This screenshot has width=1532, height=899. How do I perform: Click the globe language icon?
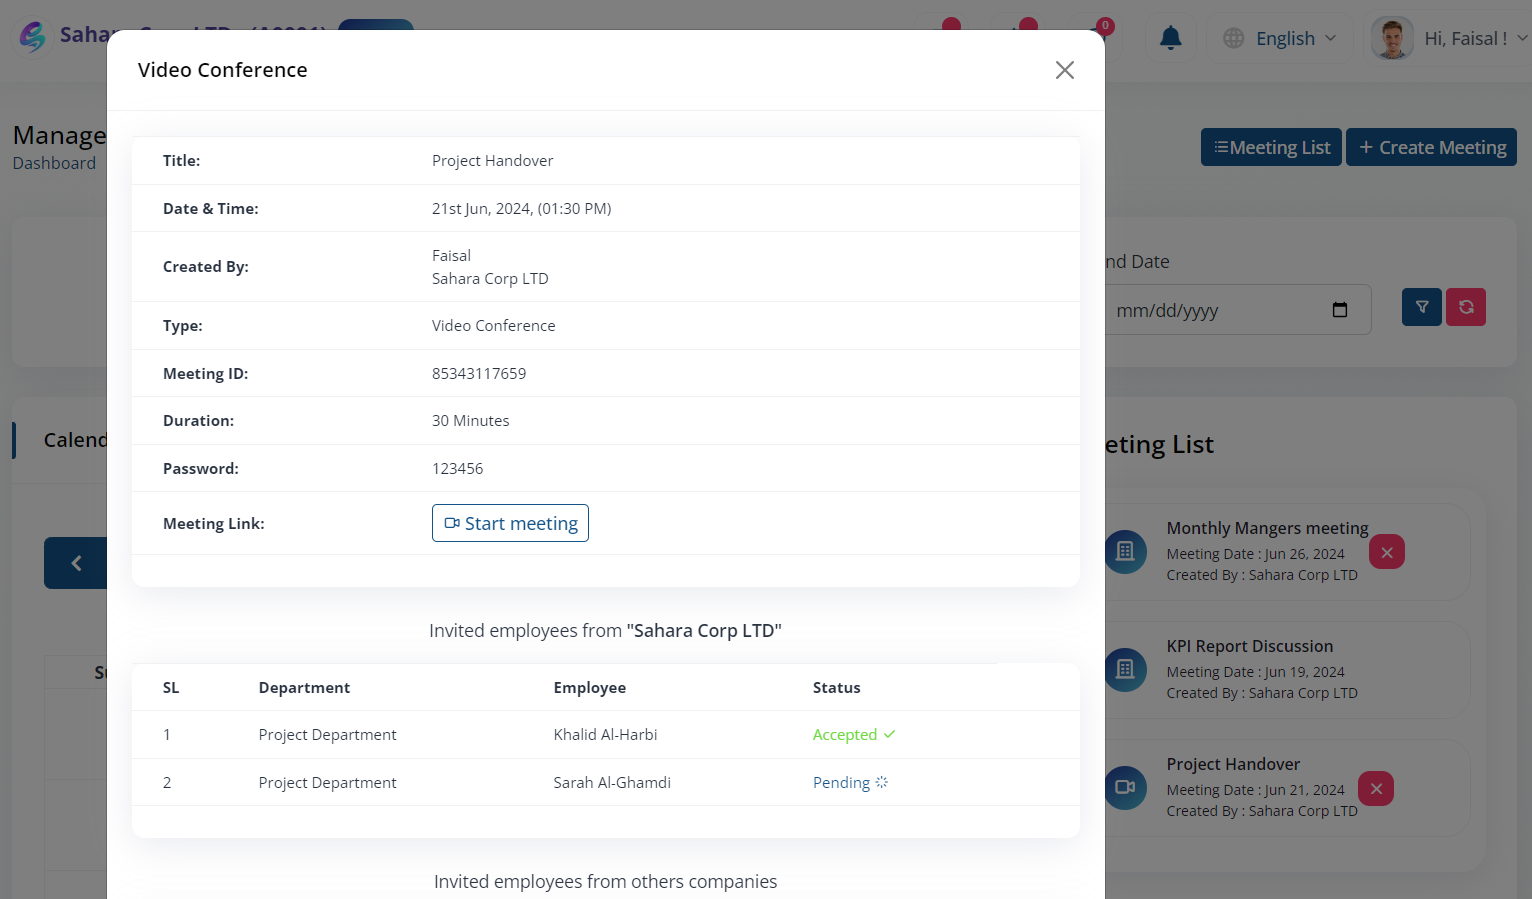(1234, 38)
